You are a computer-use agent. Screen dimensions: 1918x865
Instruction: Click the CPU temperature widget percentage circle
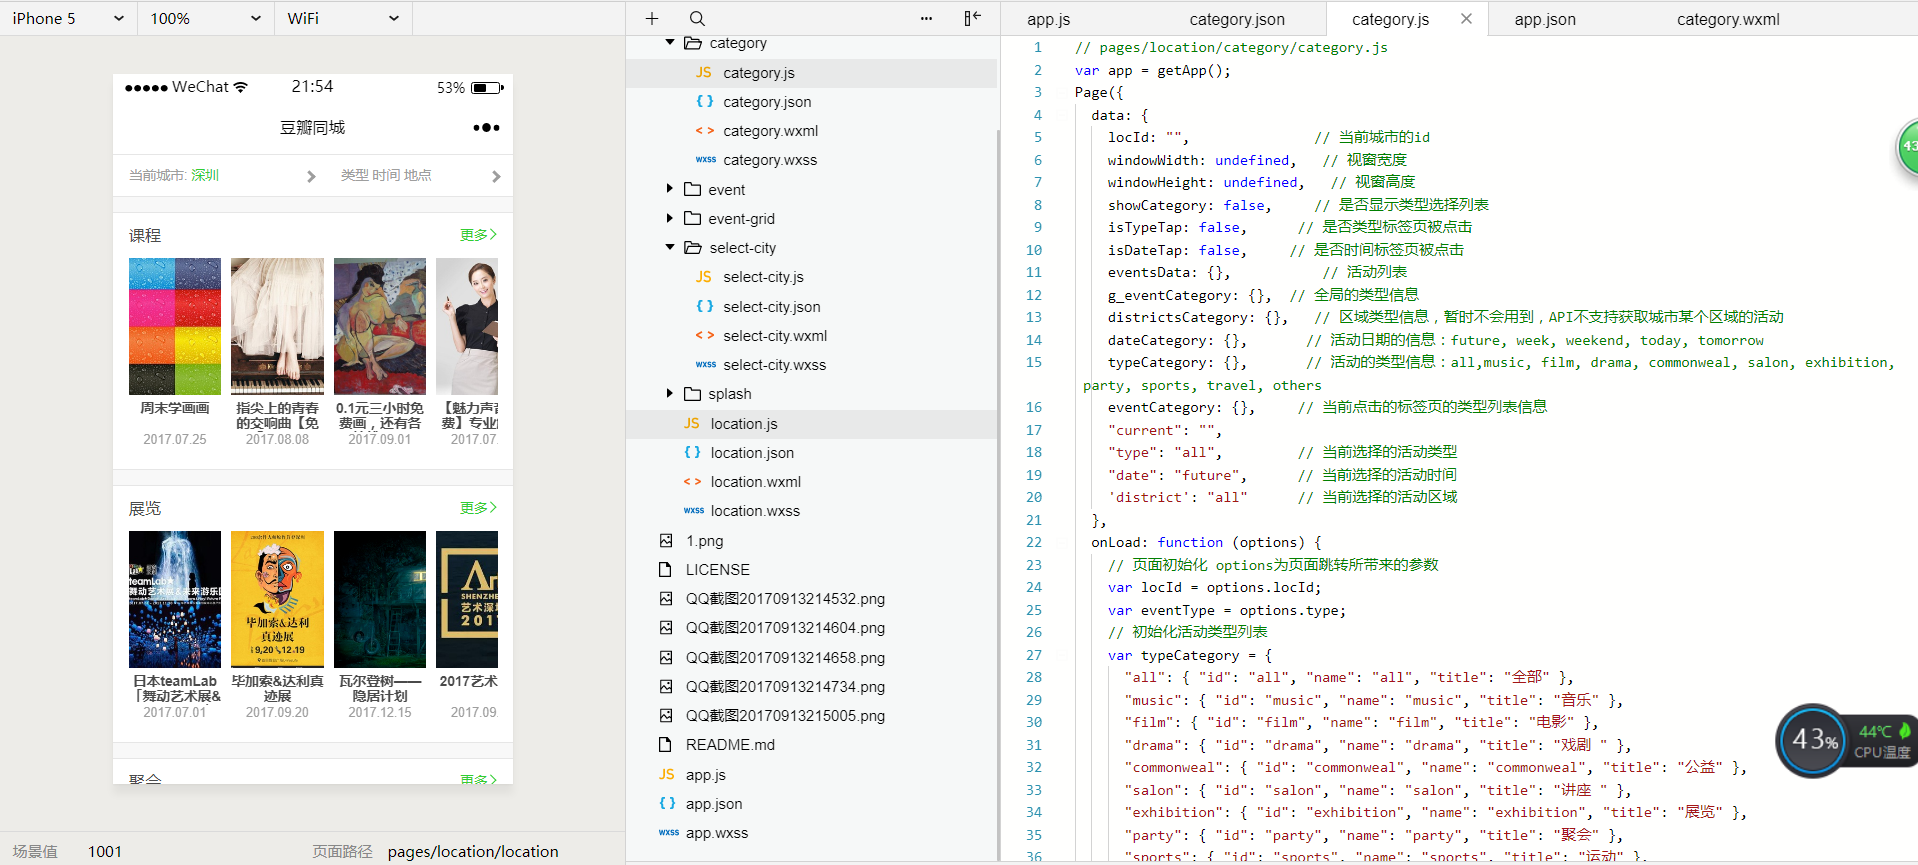[1812, 741]
